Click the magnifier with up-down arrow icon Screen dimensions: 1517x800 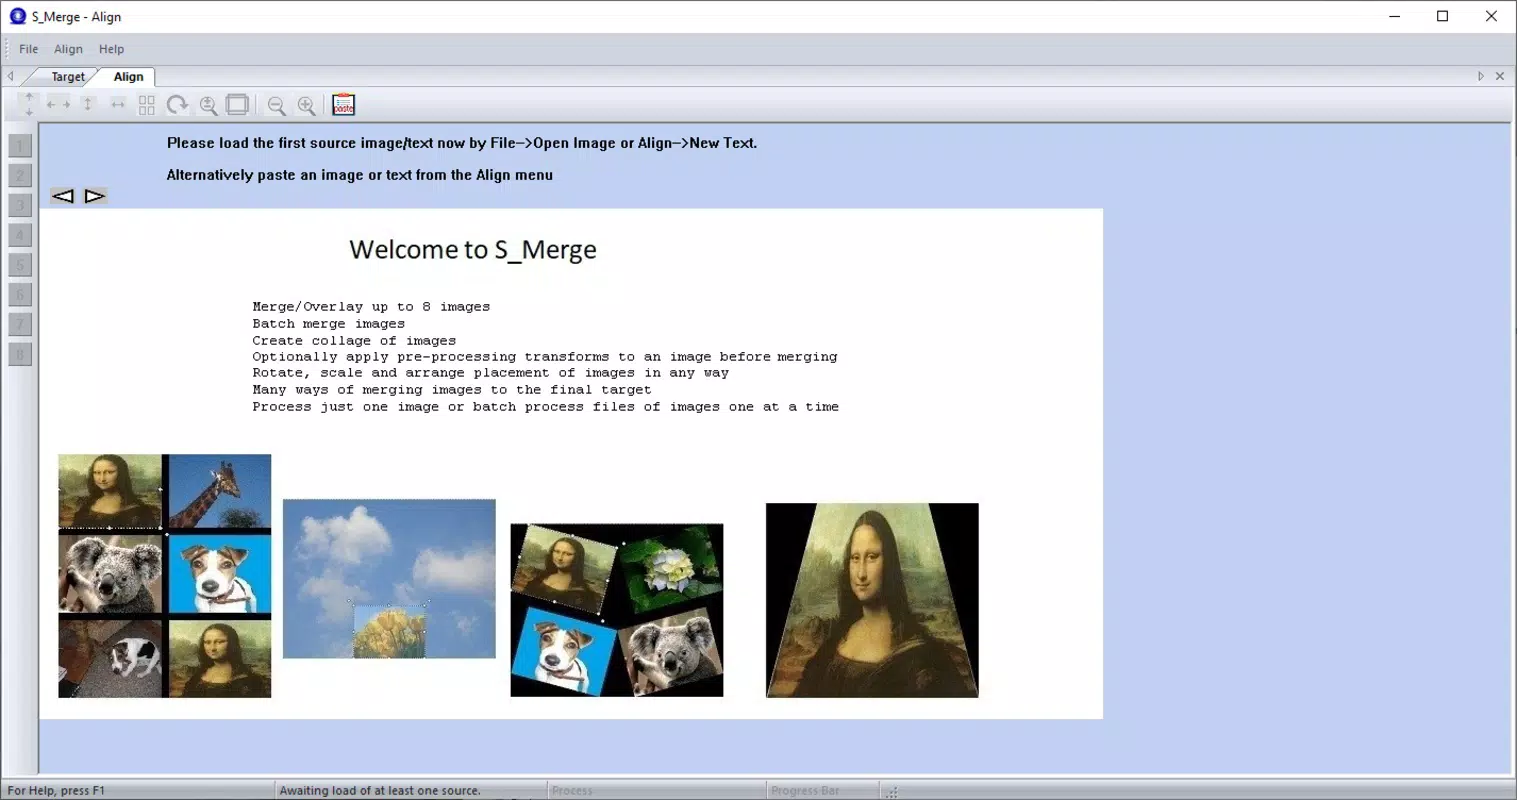(208, 105)
